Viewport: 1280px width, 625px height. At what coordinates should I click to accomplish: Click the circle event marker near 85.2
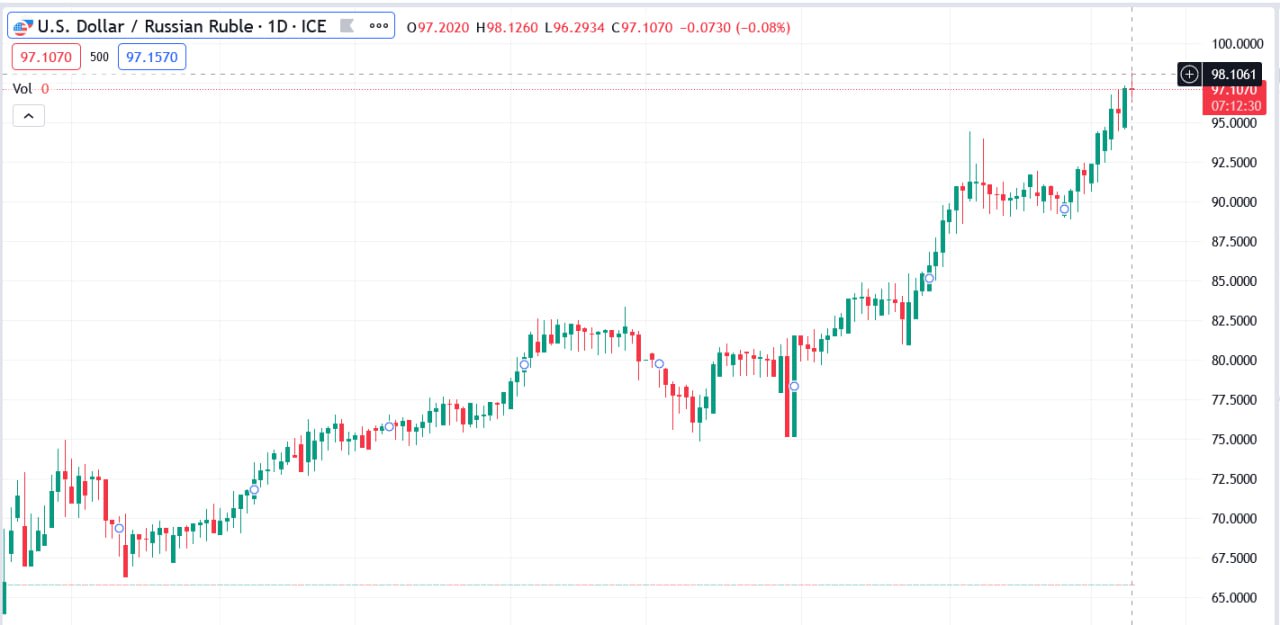point(929,278)
